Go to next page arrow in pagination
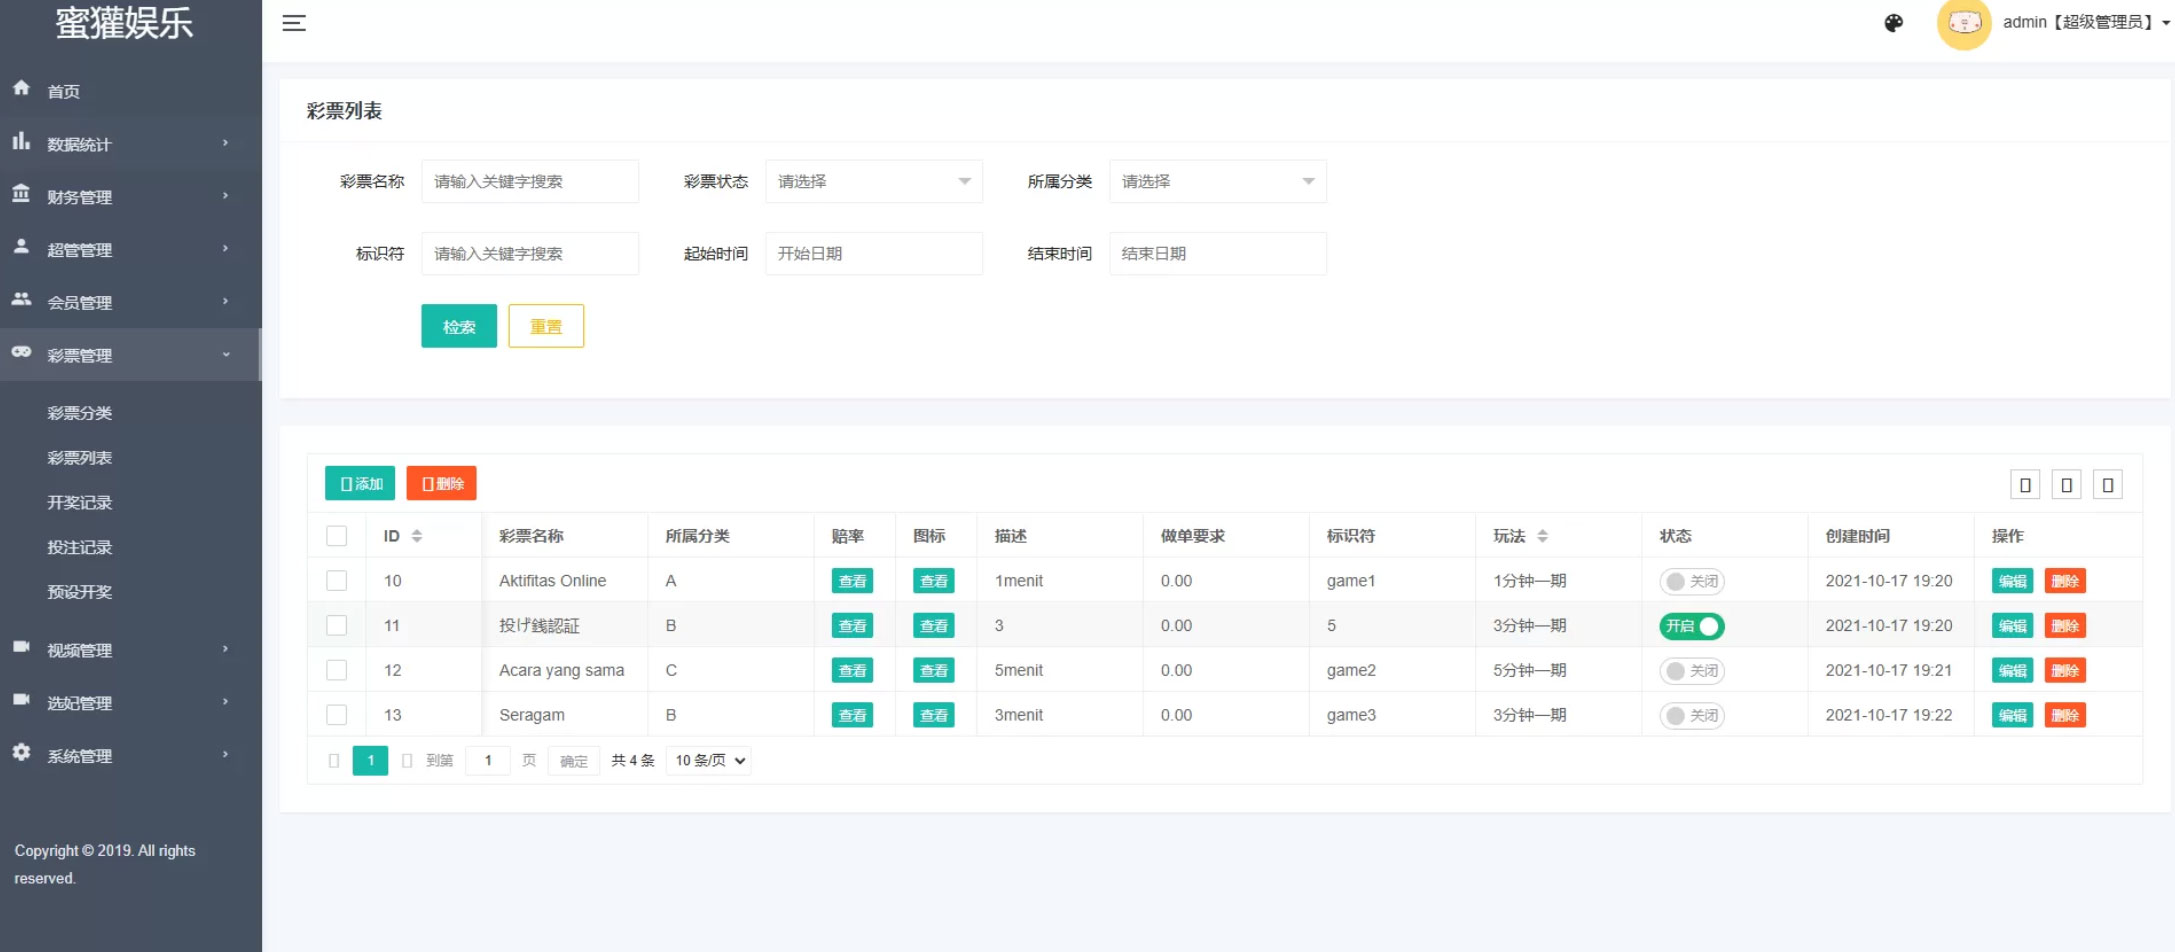This screenshot has height=952, width=2175. coord(407,761)
